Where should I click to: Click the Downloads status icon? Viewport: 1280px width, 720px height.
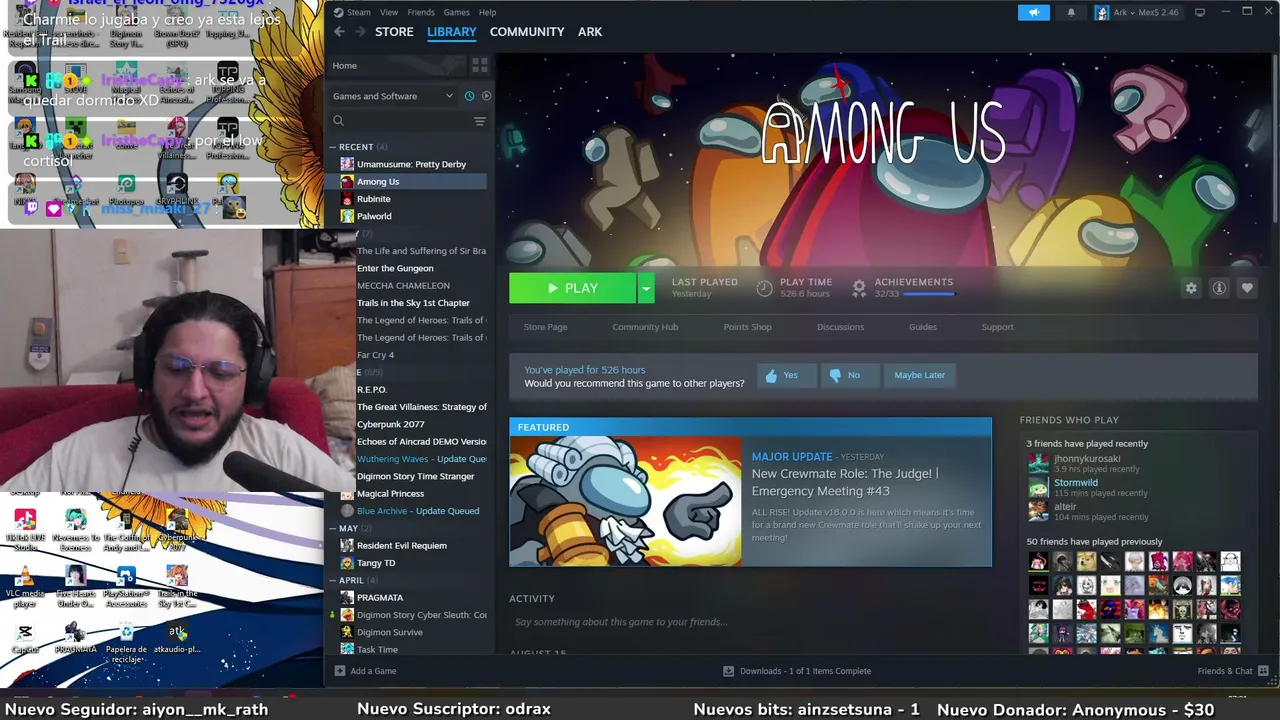728,671
